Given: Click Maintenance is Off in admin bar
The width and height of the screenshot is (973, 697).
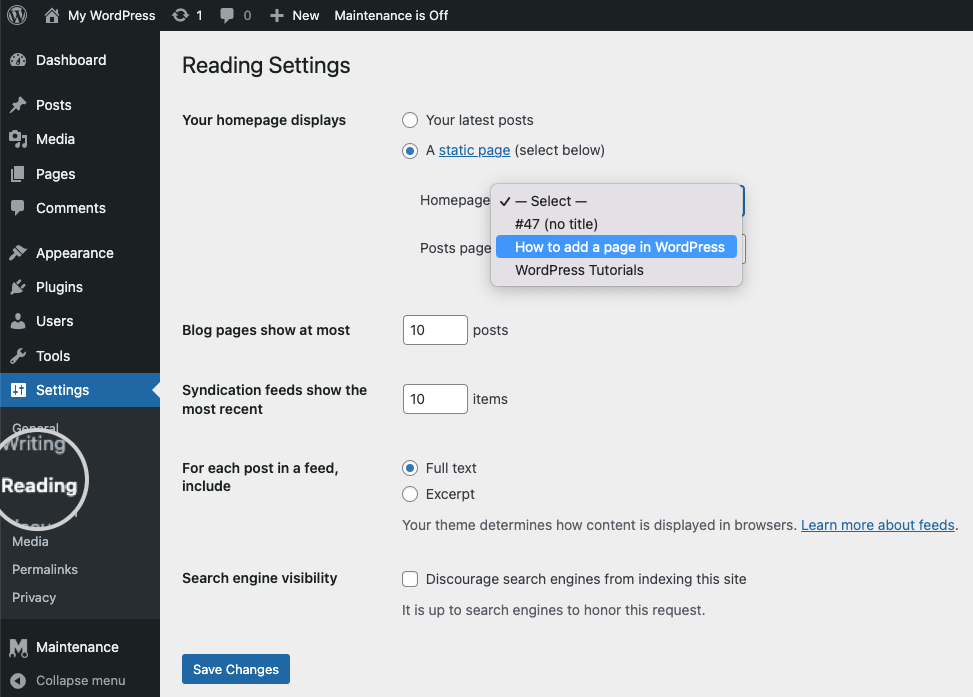Looking at the screenshot, I should [391, 16].
